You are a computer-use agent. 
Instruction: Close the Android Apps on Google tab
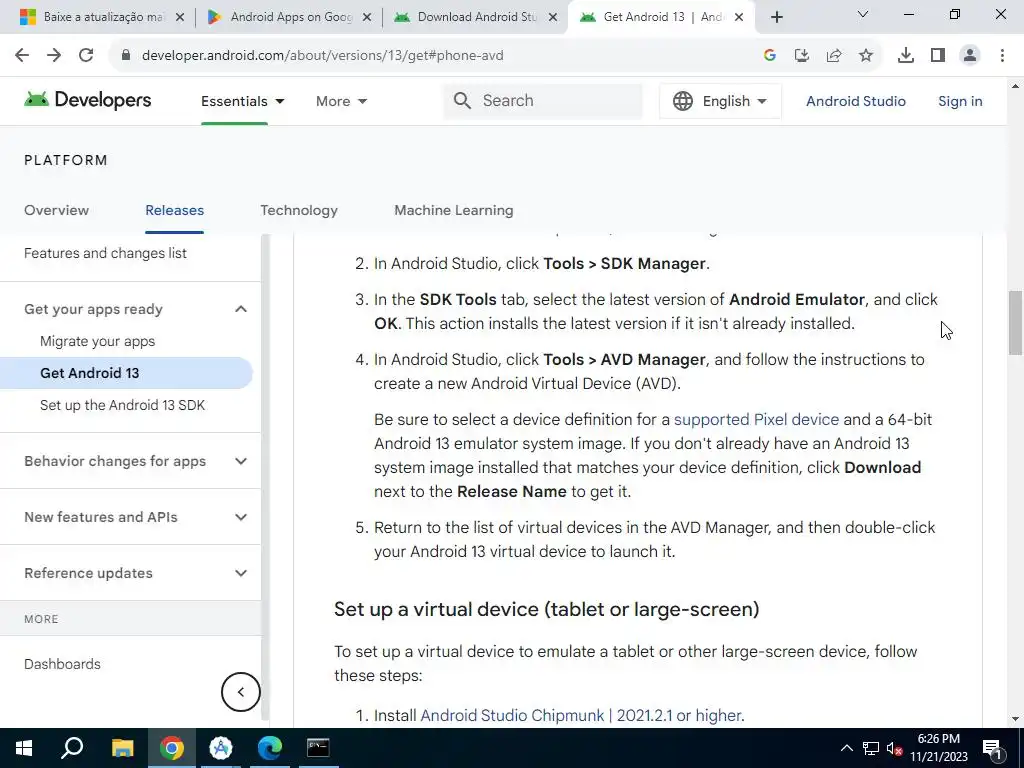click(x=367, y=18)
